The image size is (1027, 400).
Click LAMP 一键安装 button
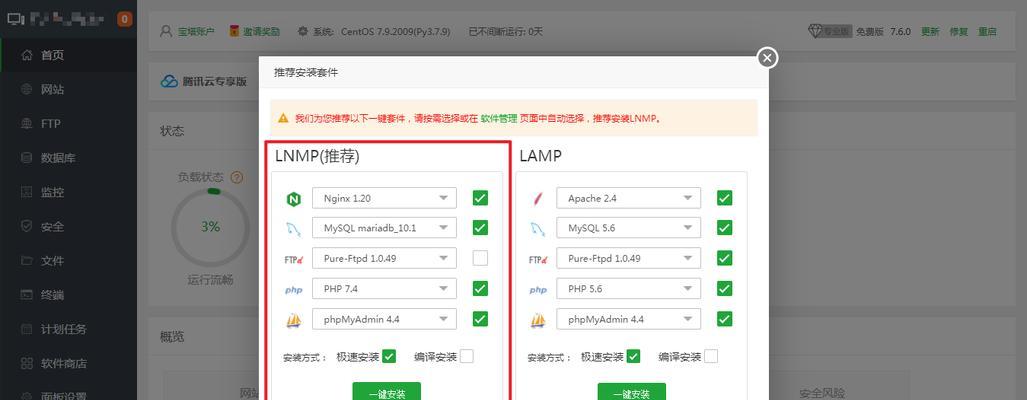tap(631, 391)
